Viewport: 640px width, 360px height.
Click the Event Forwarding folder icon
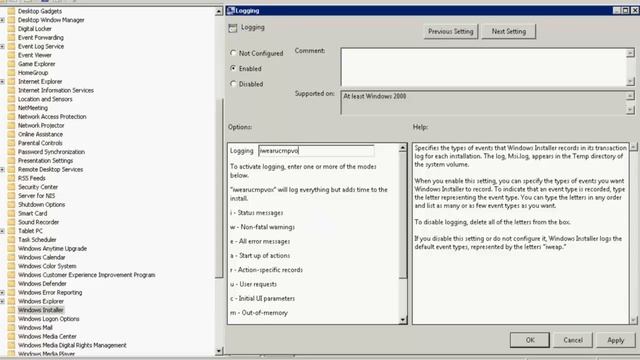click(11, 38)
